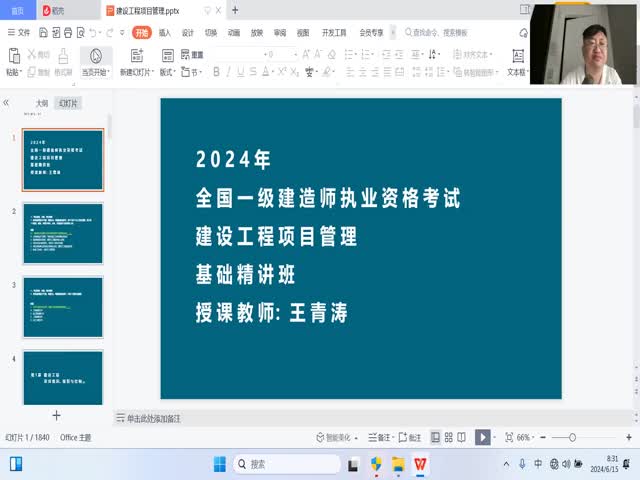Click the Save icon in quick toolbar
Image resolution: width=640 pixels, height=480 pixels.
tap(43, 33)
